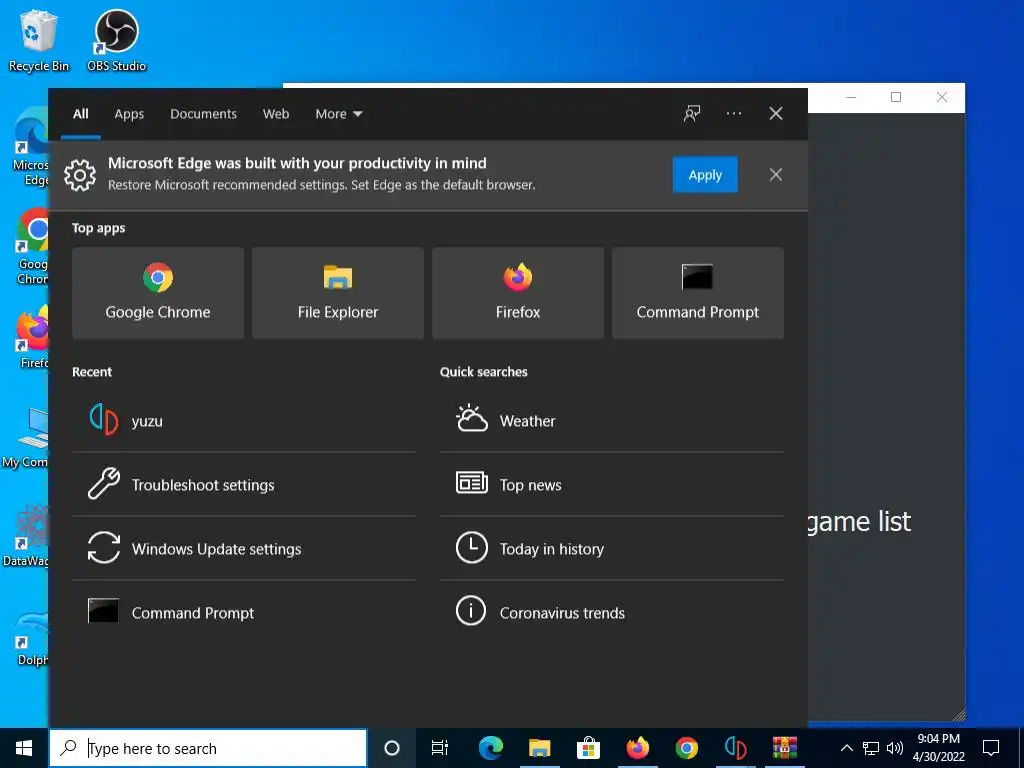Open Google Chrome from Top apps
1024x768 pixels.
point(158,293)
